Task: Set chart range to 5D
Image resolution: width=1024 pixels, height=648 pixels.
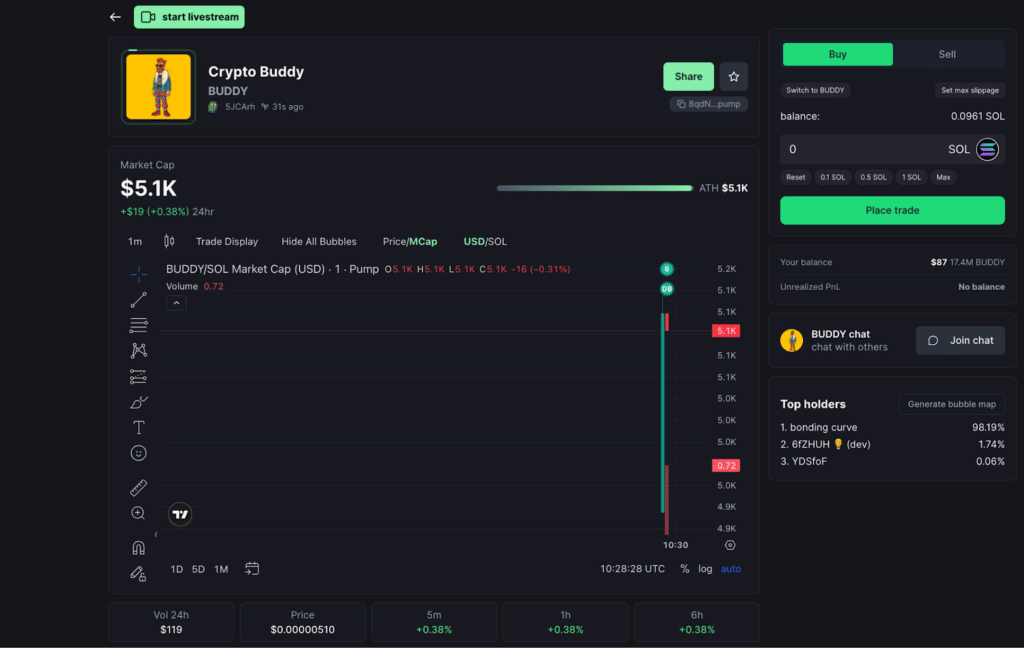Action: pos(198,569)
